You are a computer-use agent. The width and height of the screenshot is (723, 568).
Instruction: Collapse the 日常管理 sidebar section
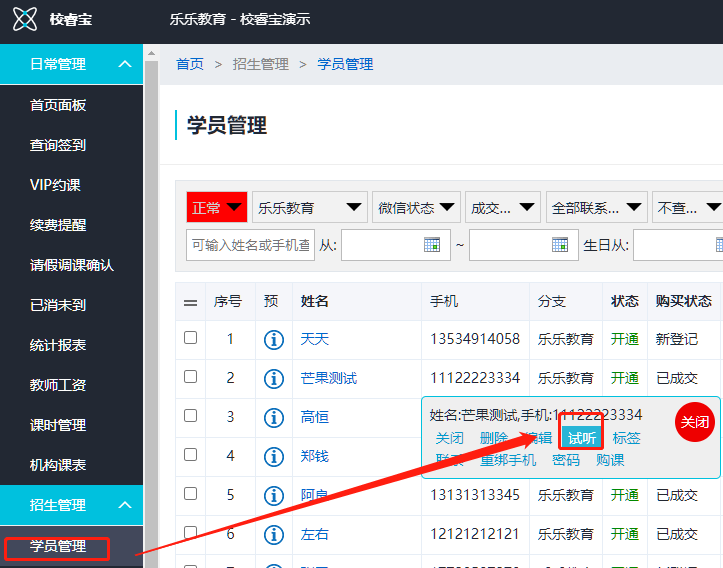pos(71,64)
